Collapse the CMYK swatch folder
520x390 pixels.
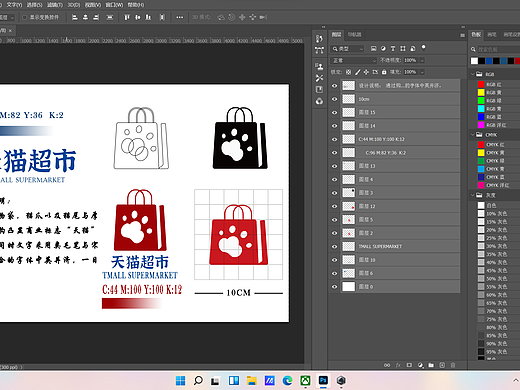click(x=473, y=135)
